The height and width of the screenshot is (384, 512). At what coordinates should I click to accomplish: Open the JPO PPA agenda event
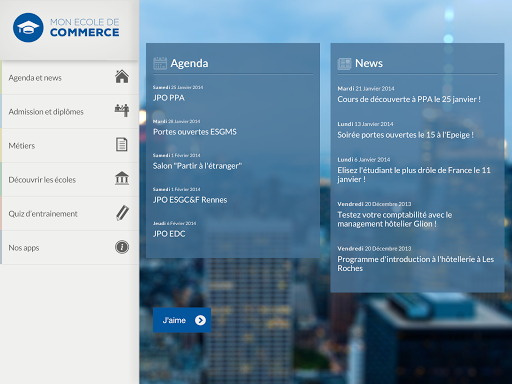click(169, 98)
